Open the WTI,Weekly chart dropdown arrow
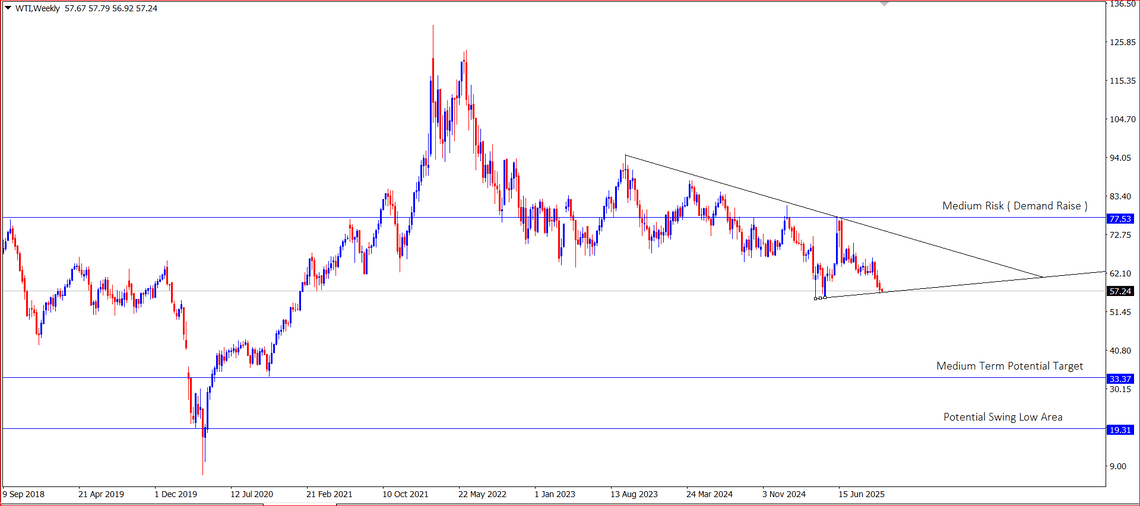The width and height of the screenshot is (1140, 506). pos(8,8)
